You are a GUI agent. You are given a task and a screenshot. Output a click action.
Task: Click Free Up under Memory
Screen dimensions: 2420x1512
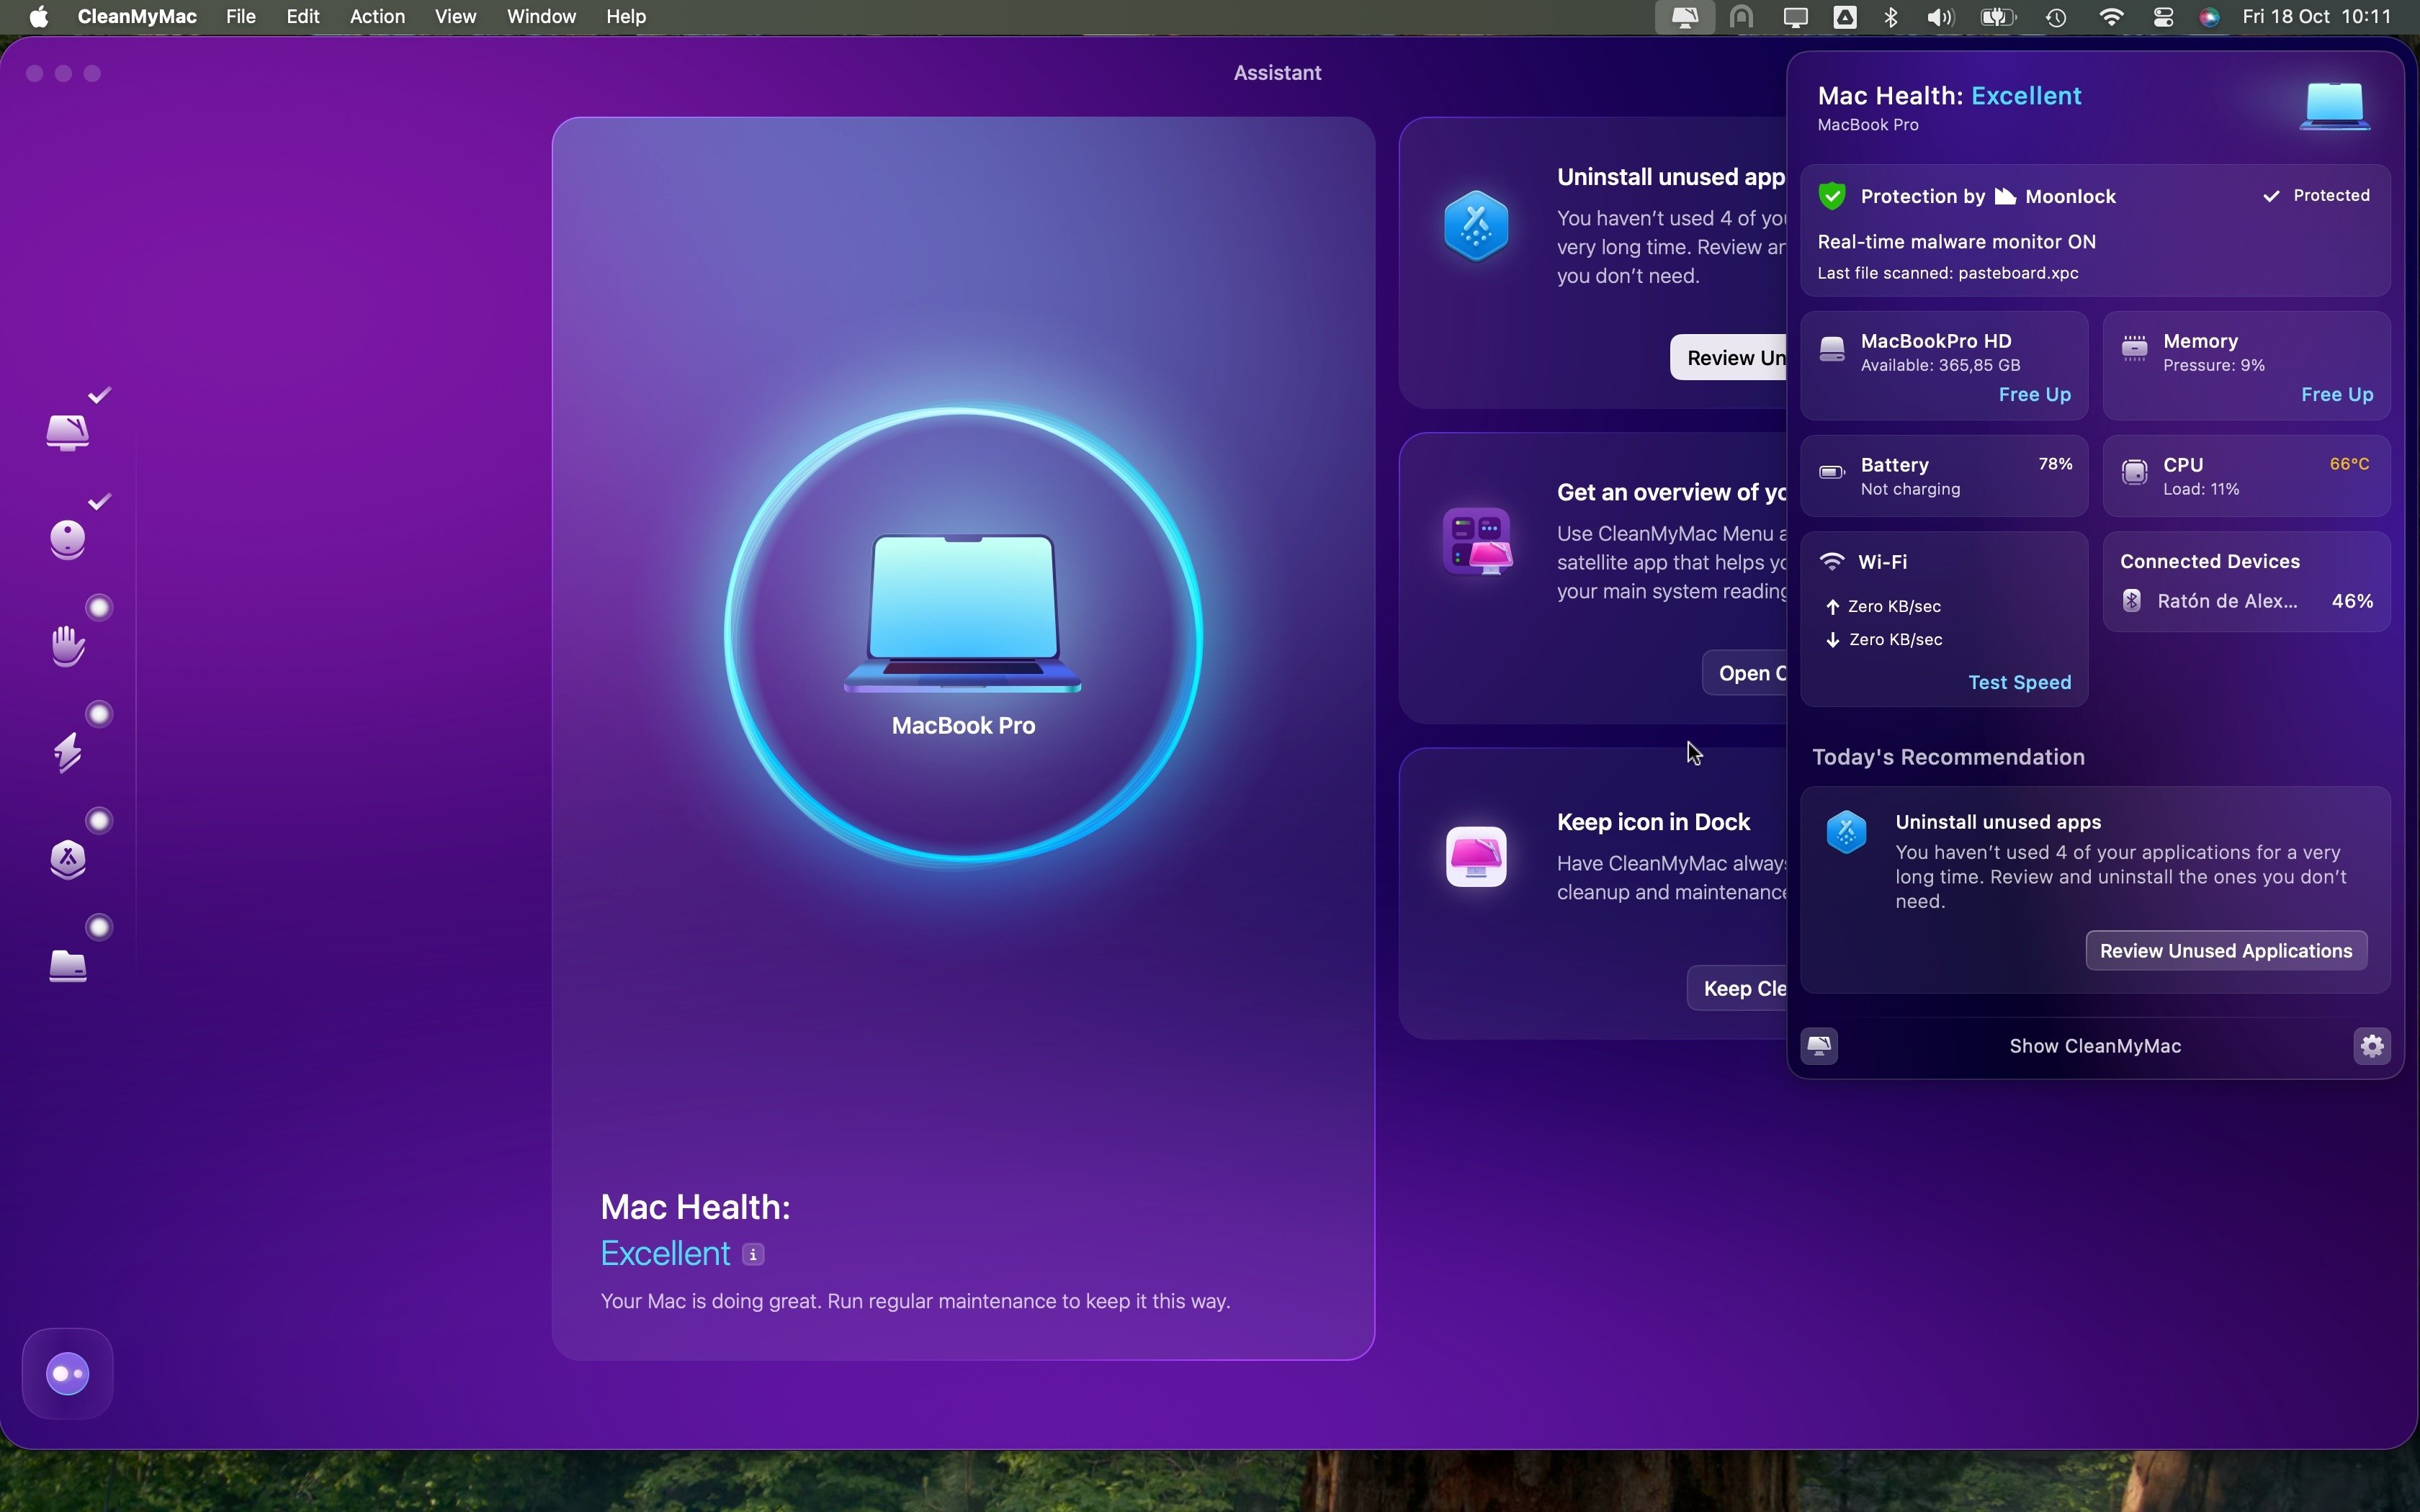coord(2337,395)
